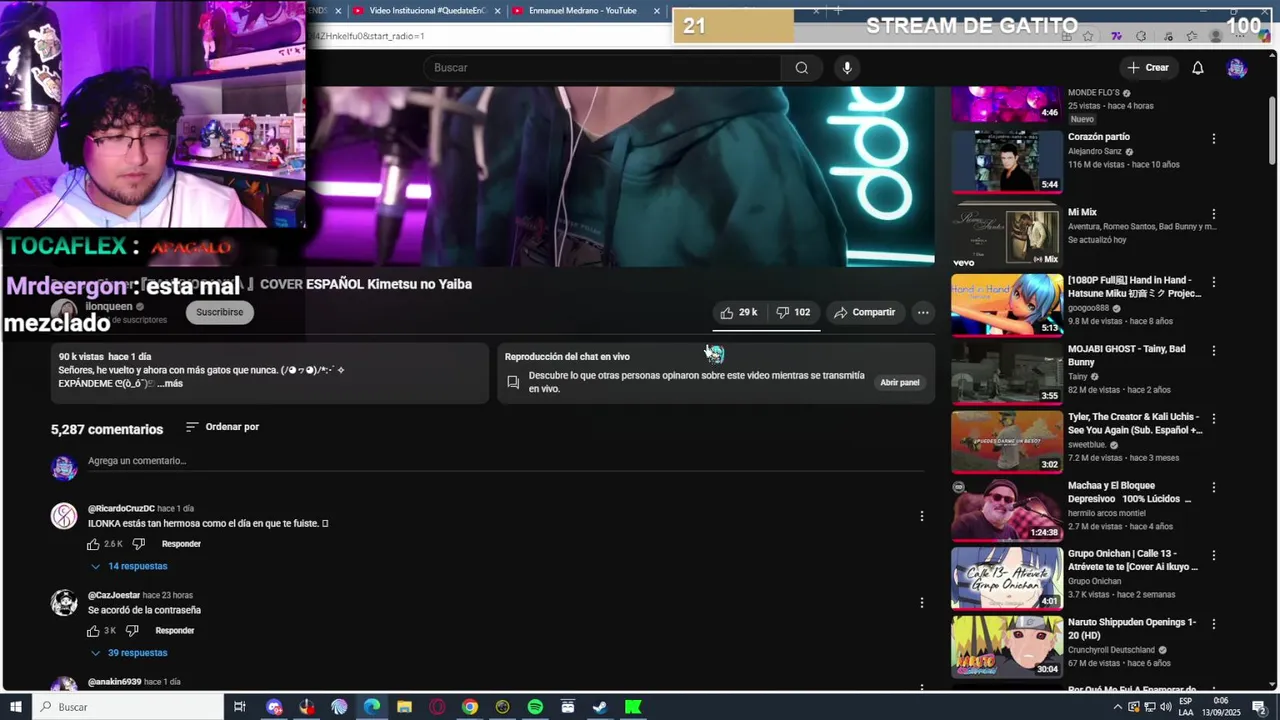Open Opera browser from the taskbar
This screenshot has width=1280, height=720.
point(437,707)
